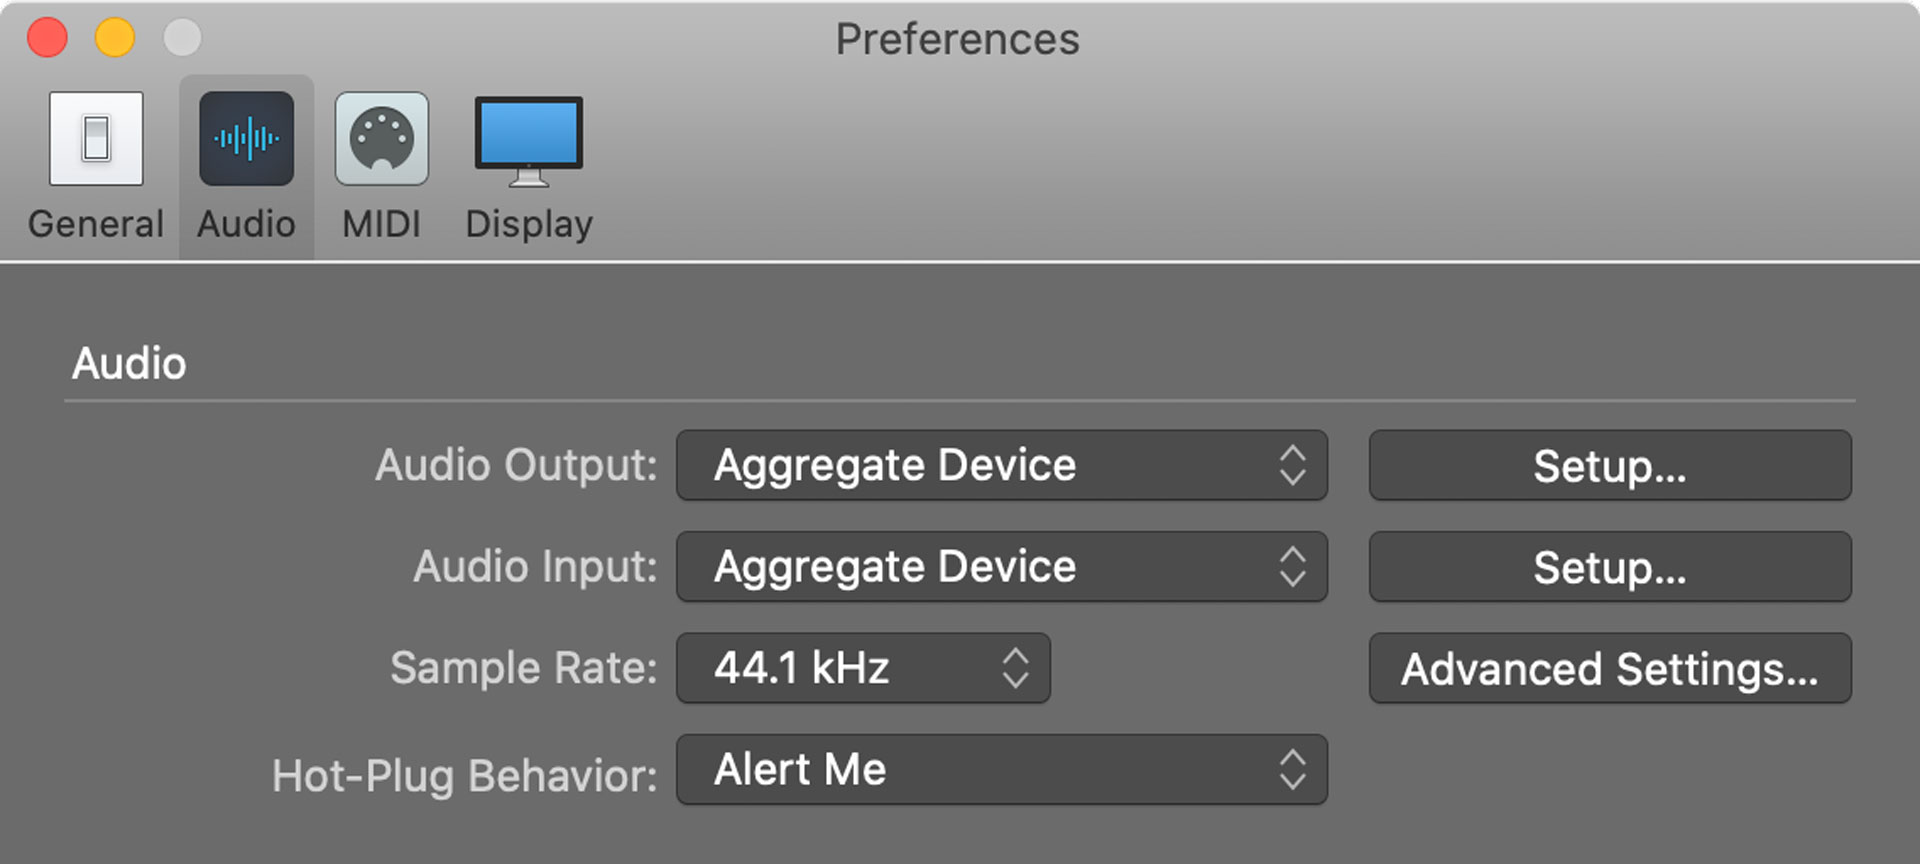Click the Sample Rate up-down chevrons
1920x864 pixels.
[x=1015, y=668]
